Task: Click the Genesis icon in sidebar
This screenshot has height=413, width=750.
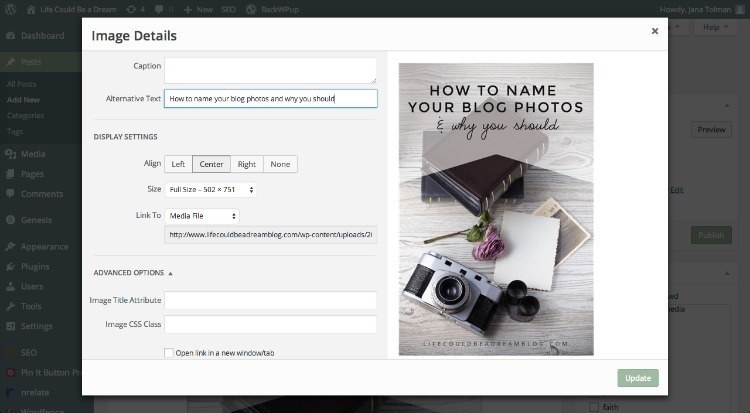Action: (x=11, y=220)
